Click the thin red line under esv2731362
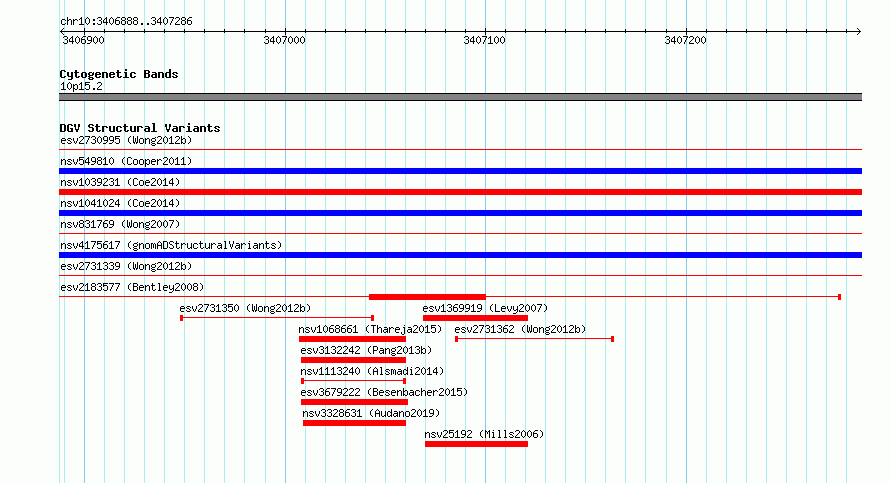890x483 pixels. (x=535, y=339)
